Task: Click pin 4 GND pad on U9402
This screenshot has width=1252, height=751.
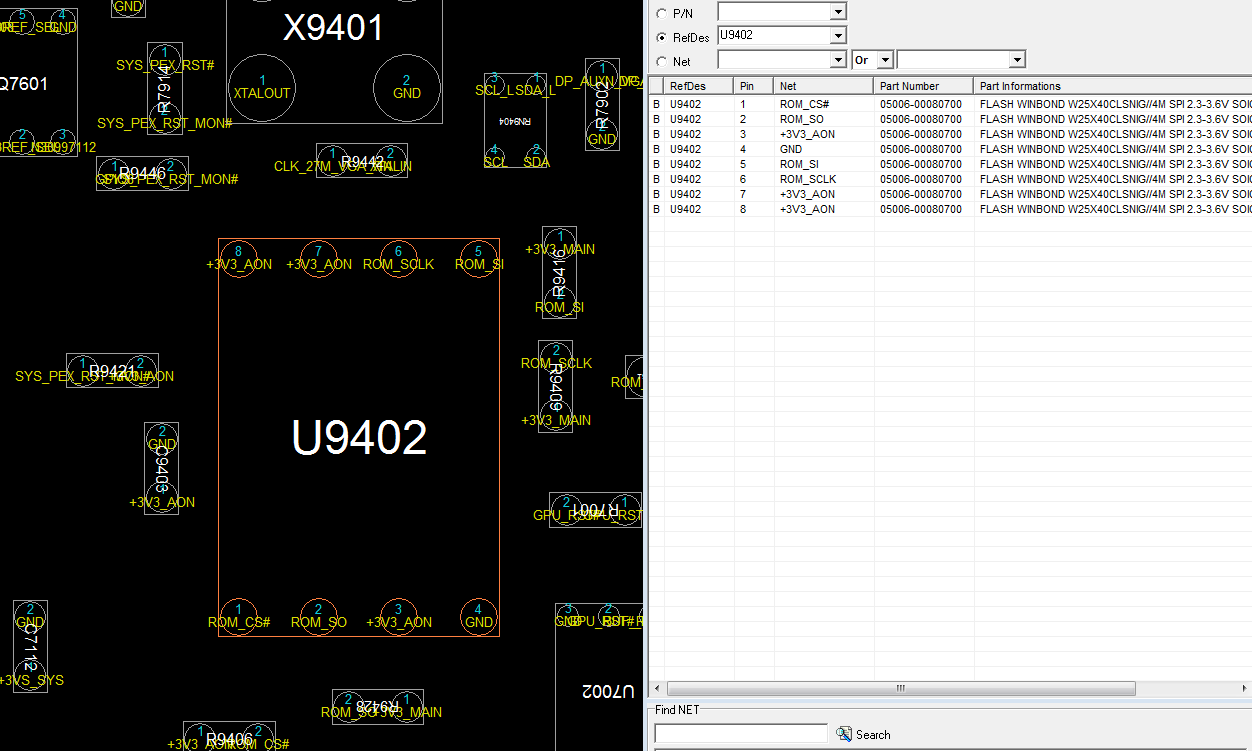Action: 479,615
